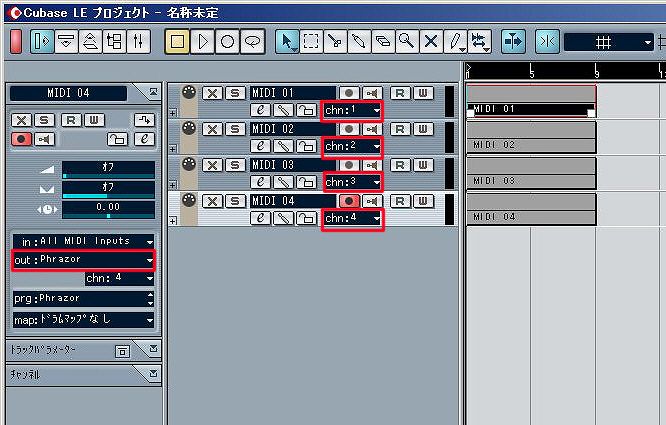Open Inspector edit channel settings button
The width and height of the screenshot is (666, 425).
144,139
